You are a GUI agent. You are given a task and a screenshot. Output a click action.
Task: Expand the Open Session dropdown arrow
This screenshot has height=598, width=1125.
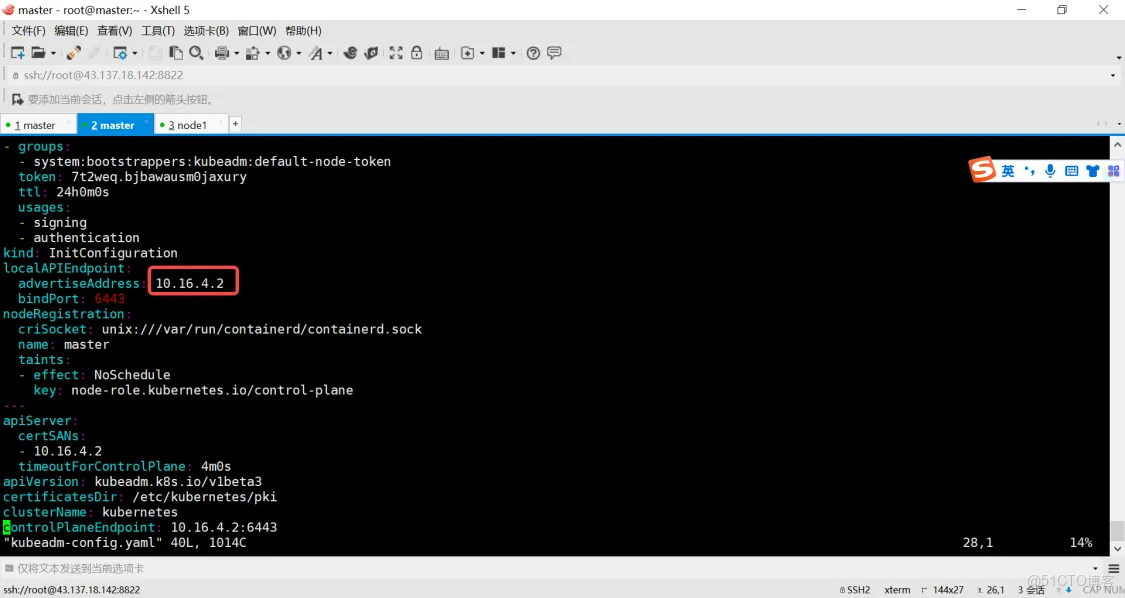coord(53,54)
